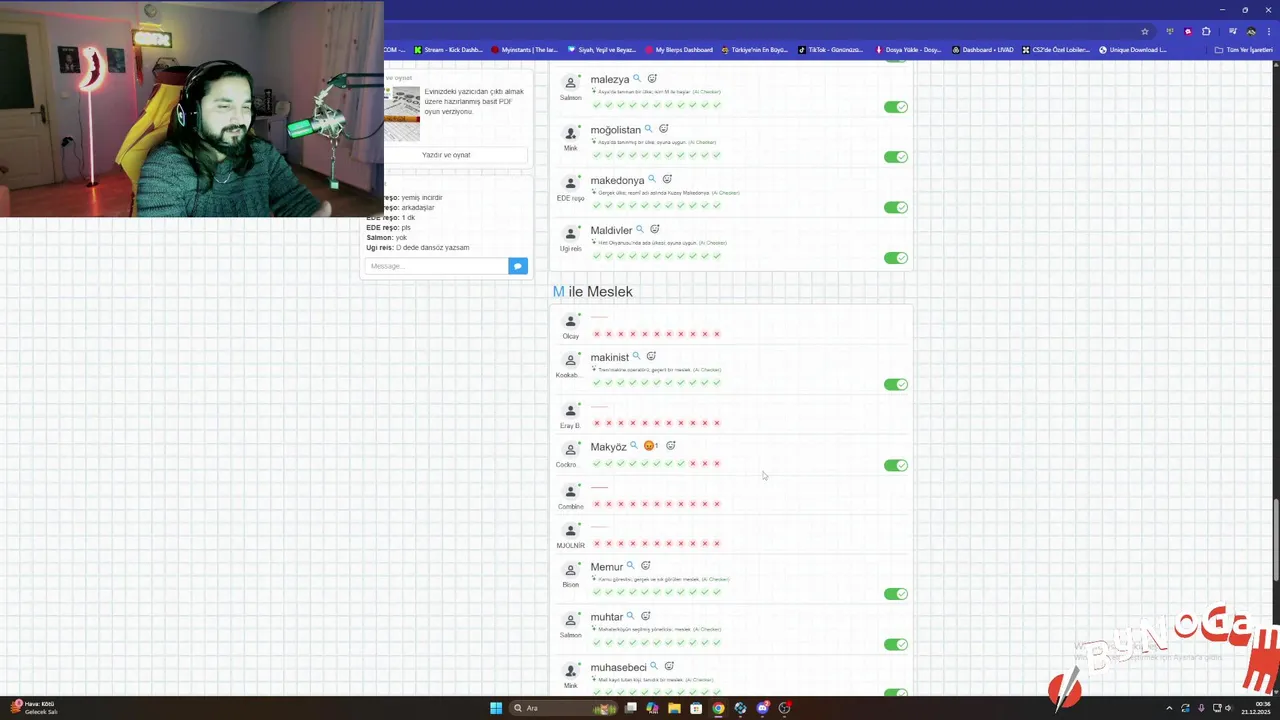Open My Blerps Dashboard bookmark

[x=679, y=49]
